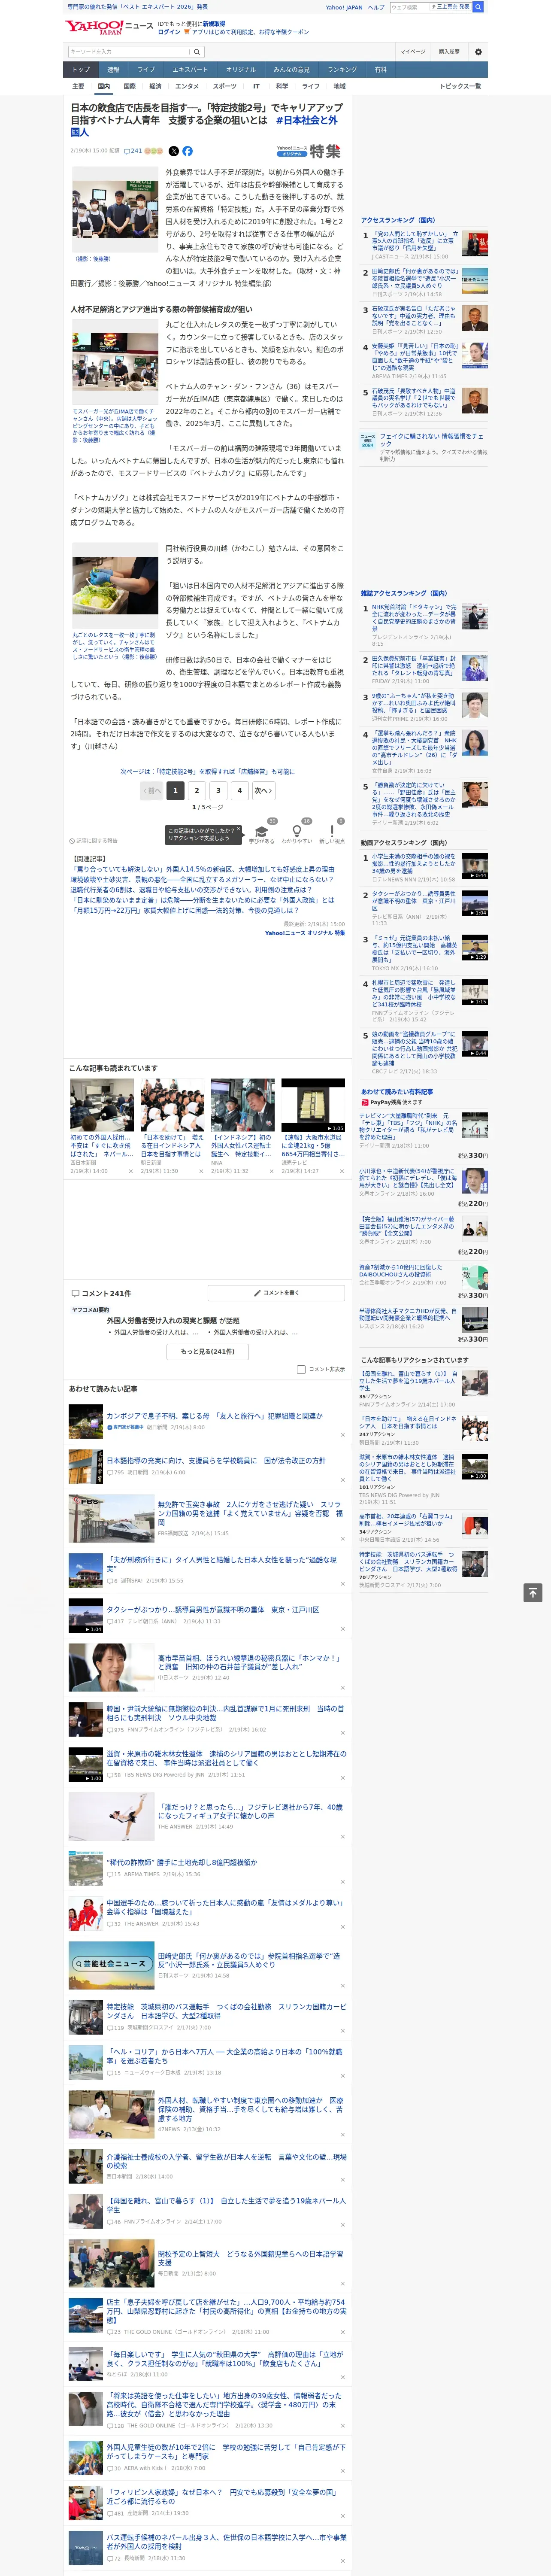
Task: Open the group staff photo at the article top
Action: click(114, 209)
